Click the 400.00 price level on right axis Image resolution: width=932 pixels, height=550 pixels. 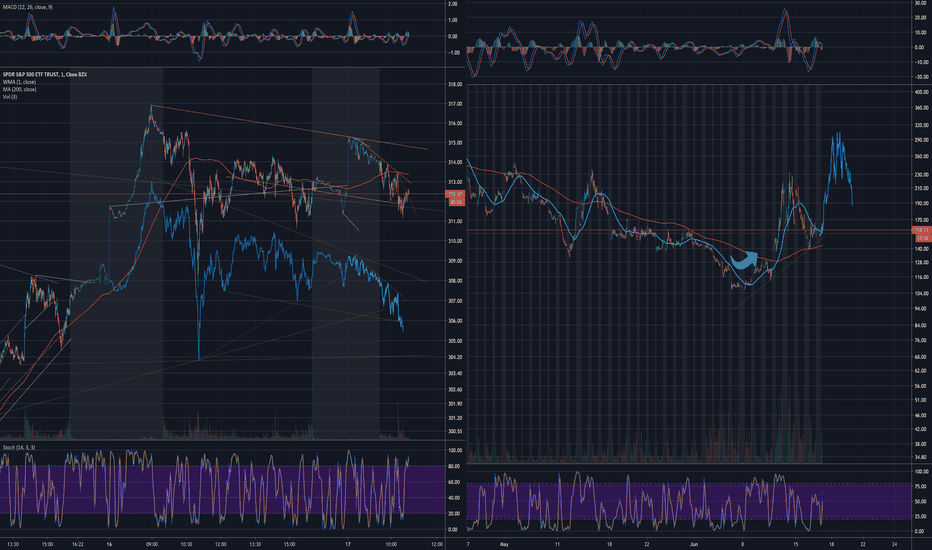point(921,92)
